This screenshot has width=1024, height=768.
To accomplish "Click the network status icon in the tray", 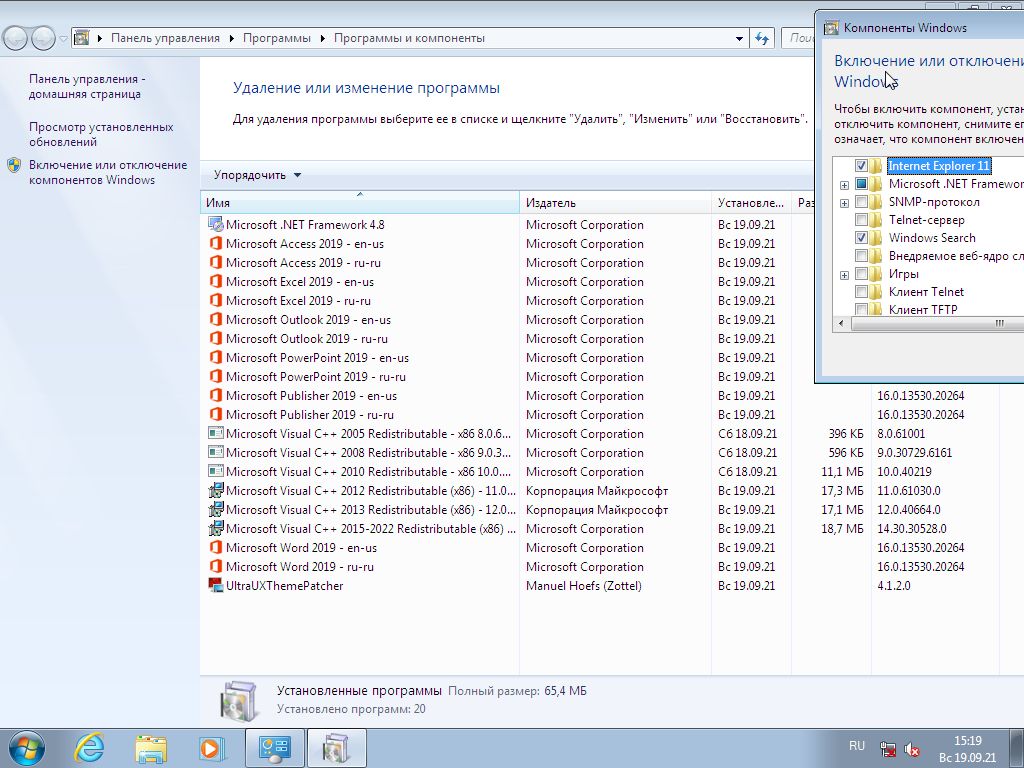I will 887,749.
